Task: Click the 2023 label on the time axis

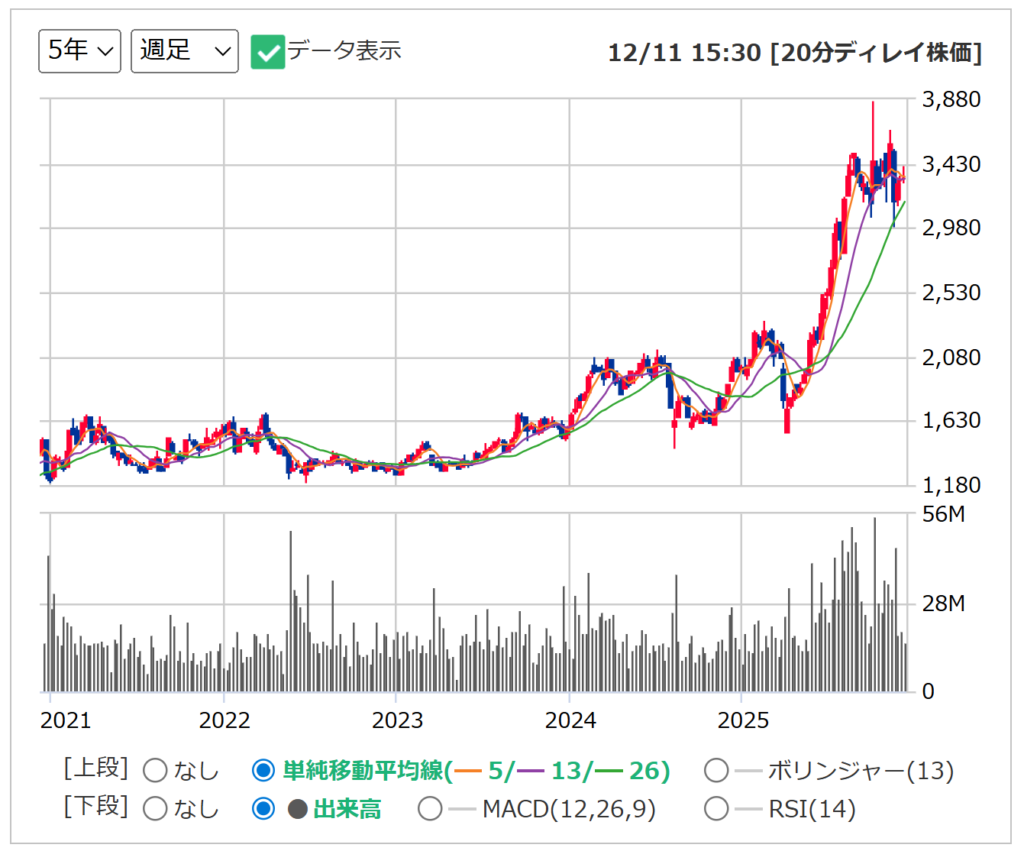Action: (397, 720)
